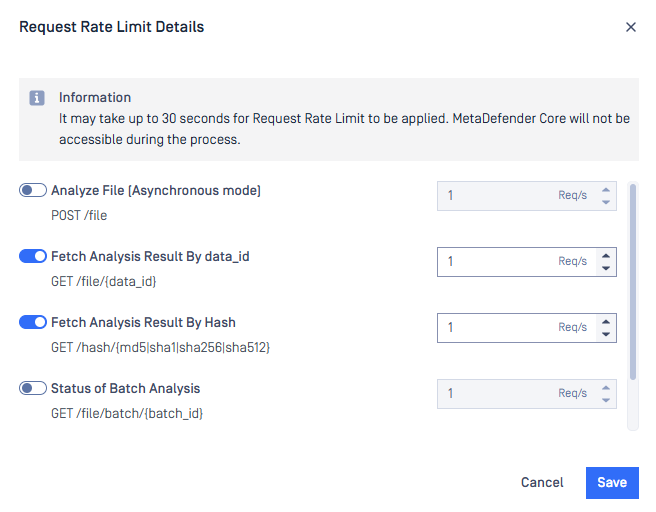Click down arrow on Status of Batch Analysis rate

pyautogui.click(x=605, y=400)
